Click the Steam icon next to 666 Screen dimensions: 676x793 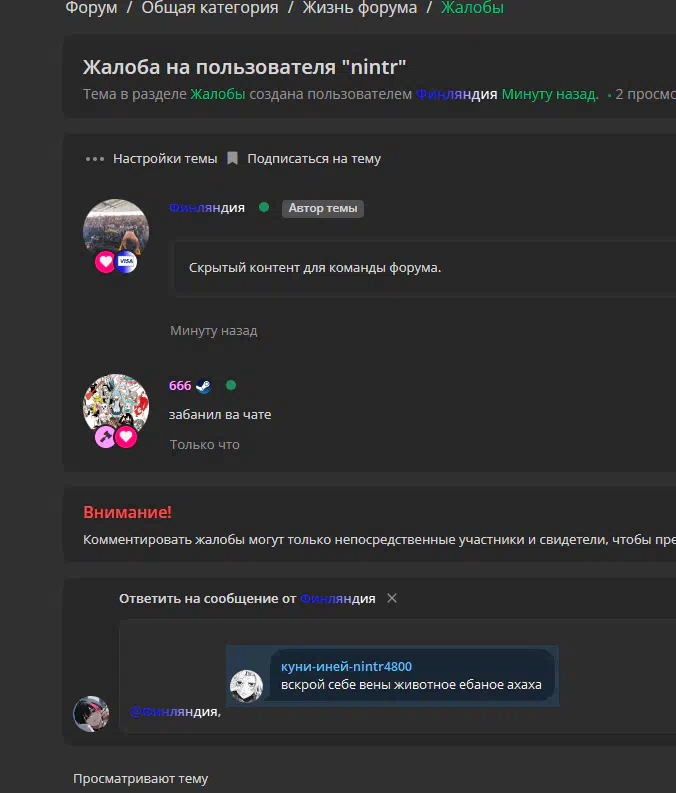203,386
